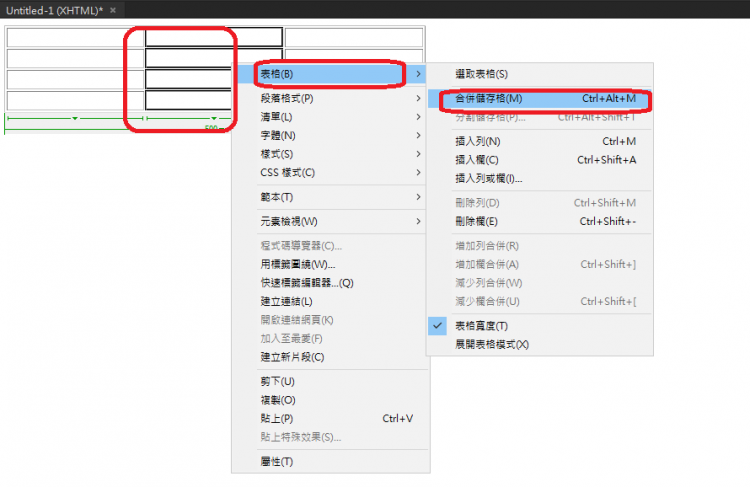Choose 貼上(P) from the context menu
This screenshot has height=487, width=750.
point(276,418)
